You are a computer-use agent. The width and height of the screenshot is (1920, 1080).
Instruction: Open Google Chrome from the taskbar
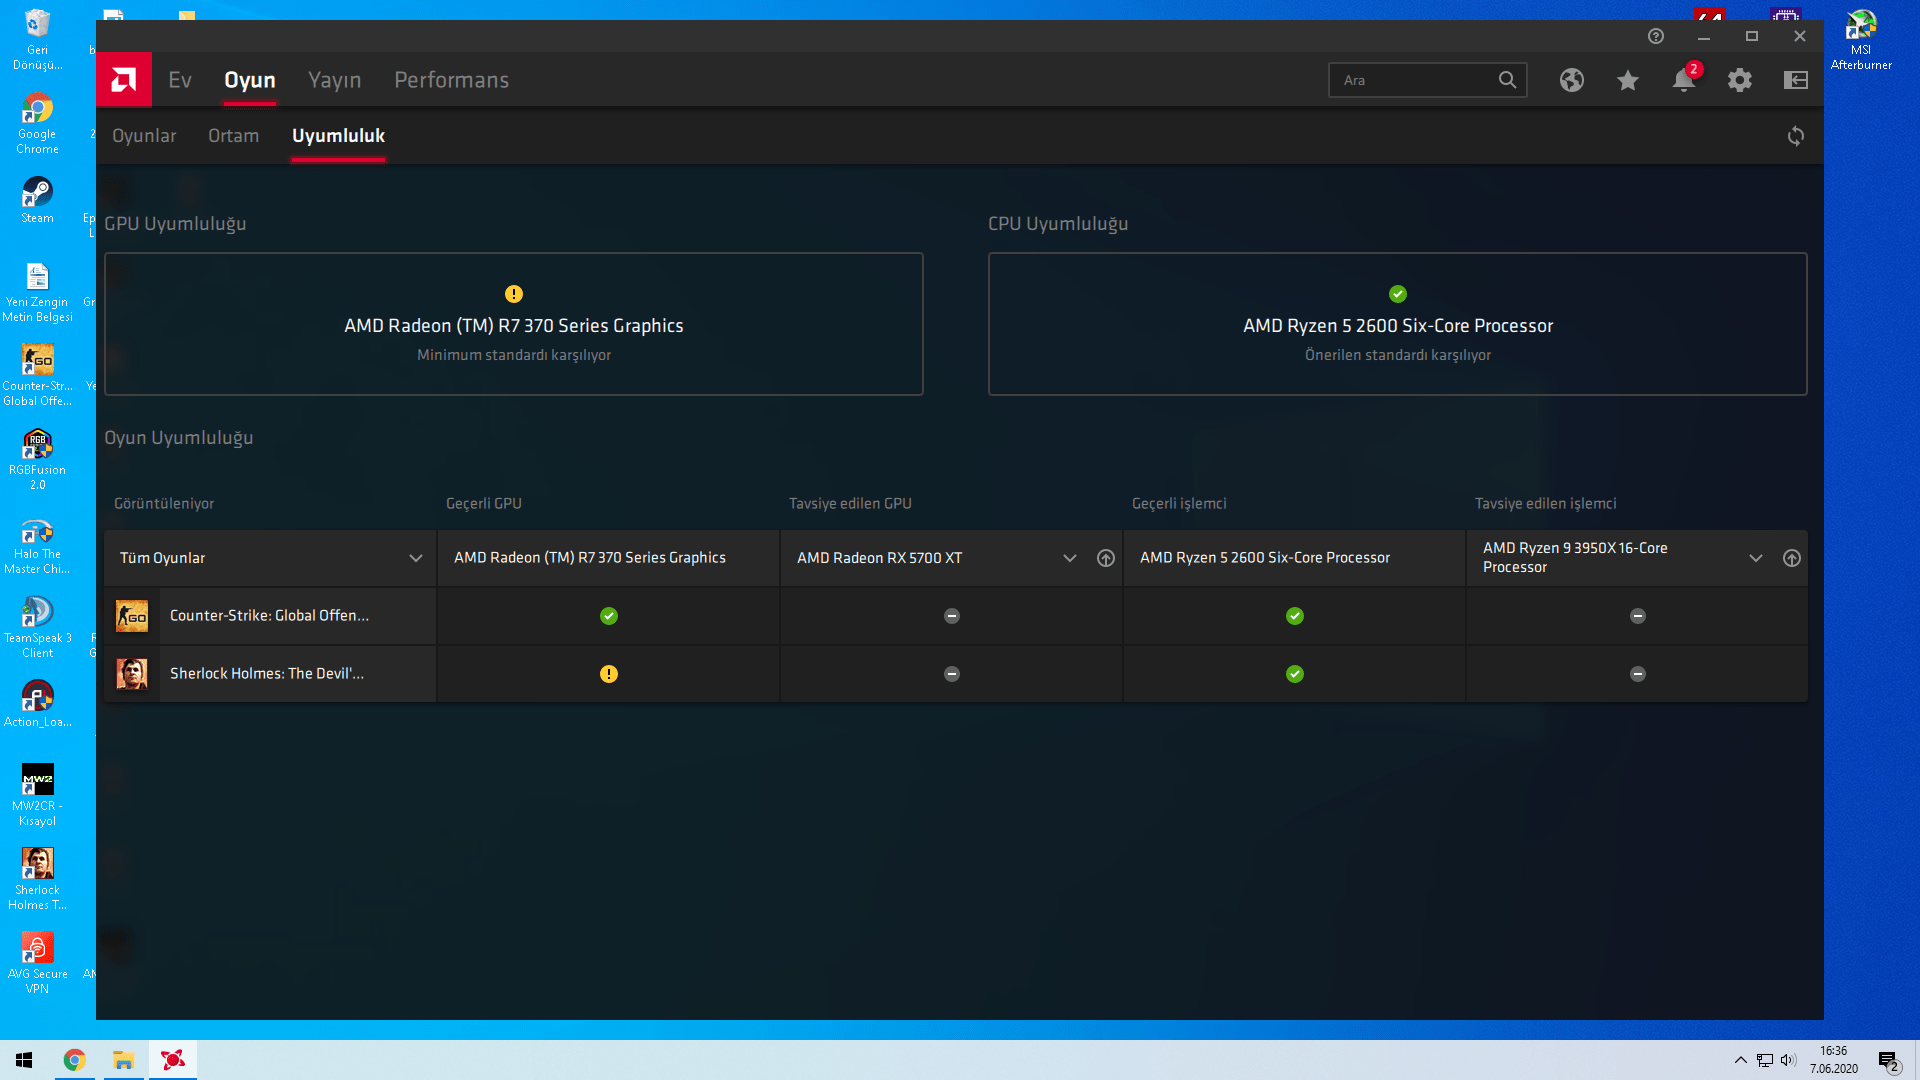tap(75, 1060)
